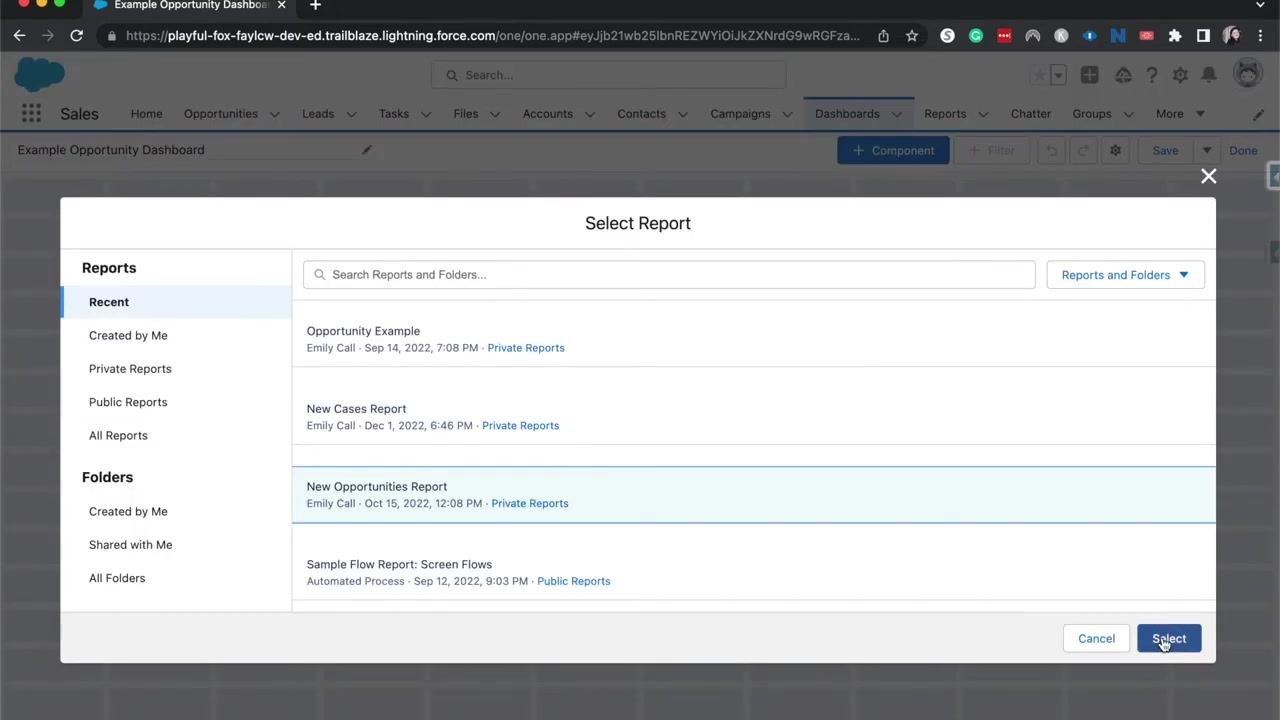Click the Select button
Image resolution: width=1280 pixels, height=720 pixels.
(x=1168, y=639)
